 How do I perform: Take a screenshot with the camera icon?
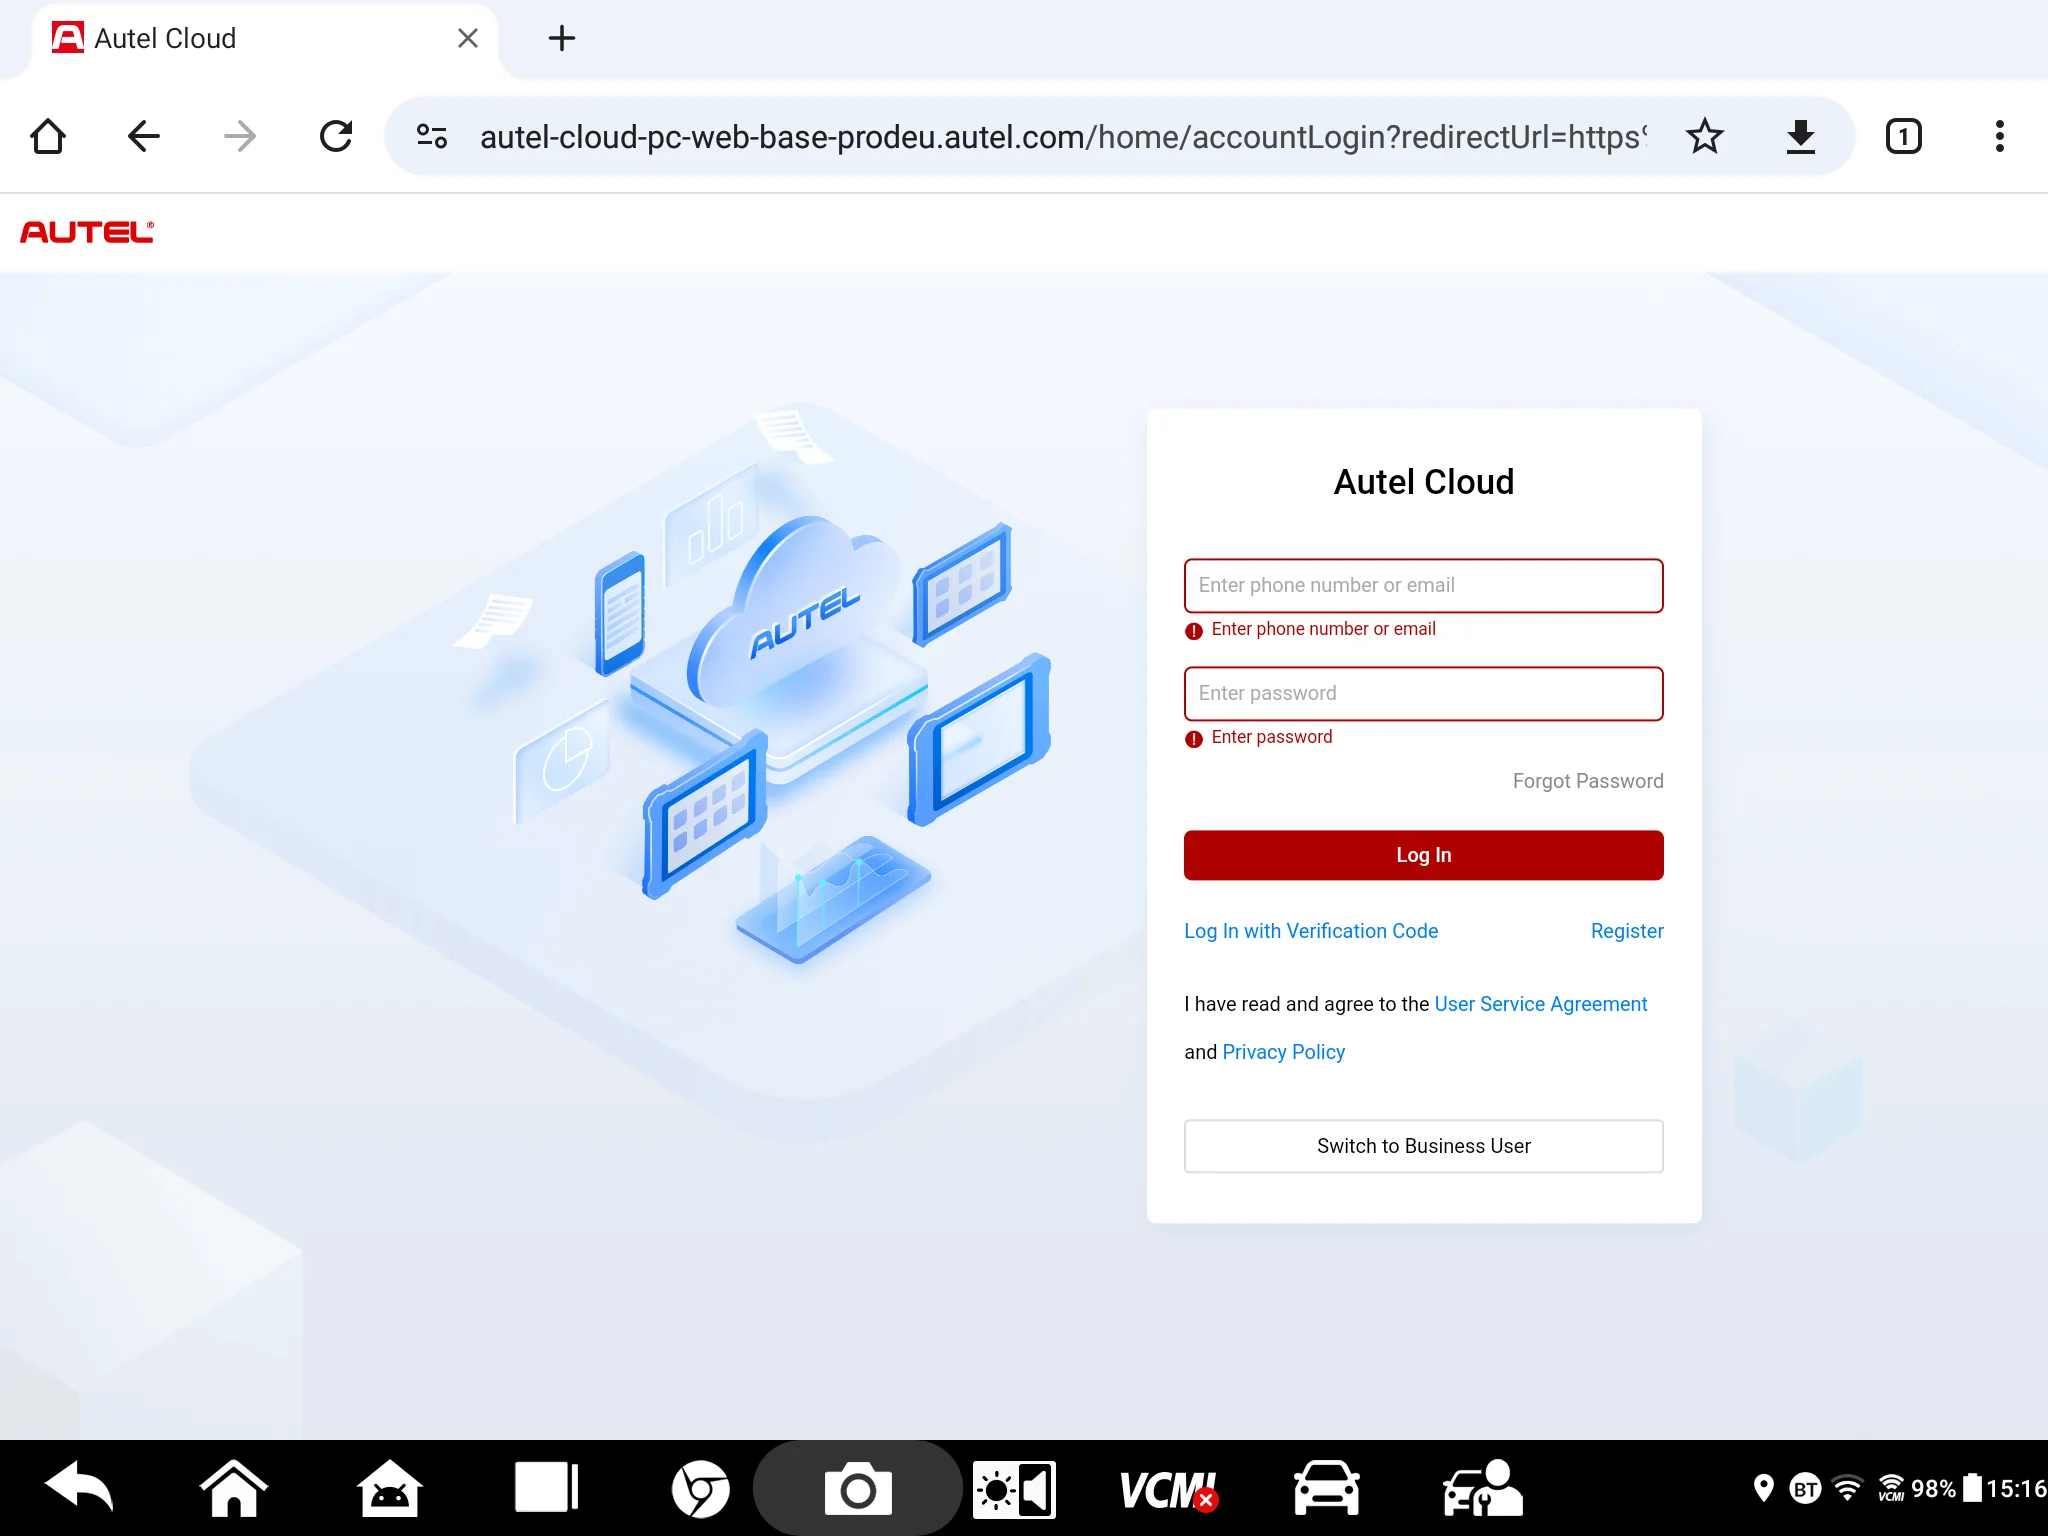858,1489
